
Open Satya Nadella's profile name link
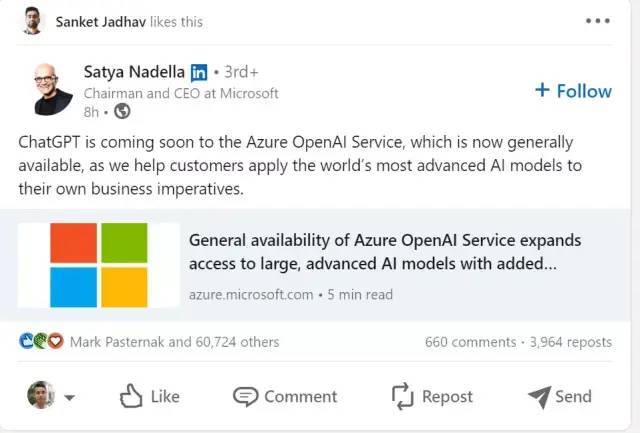point(134,72)
